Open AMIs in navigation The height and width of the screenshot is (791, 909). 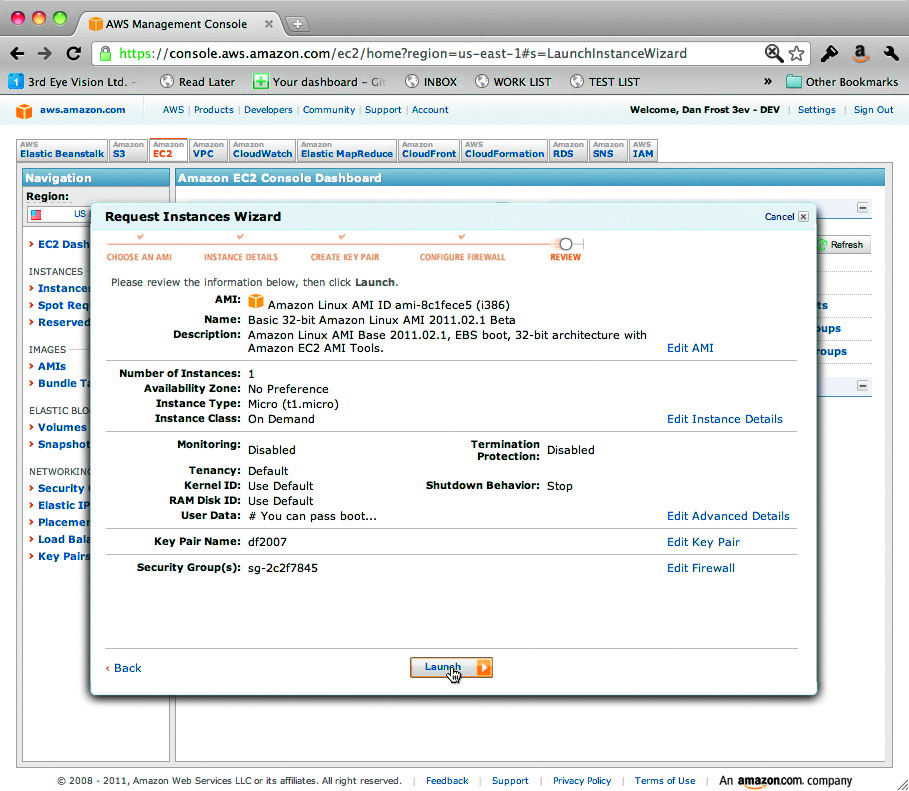pos(52,367)
